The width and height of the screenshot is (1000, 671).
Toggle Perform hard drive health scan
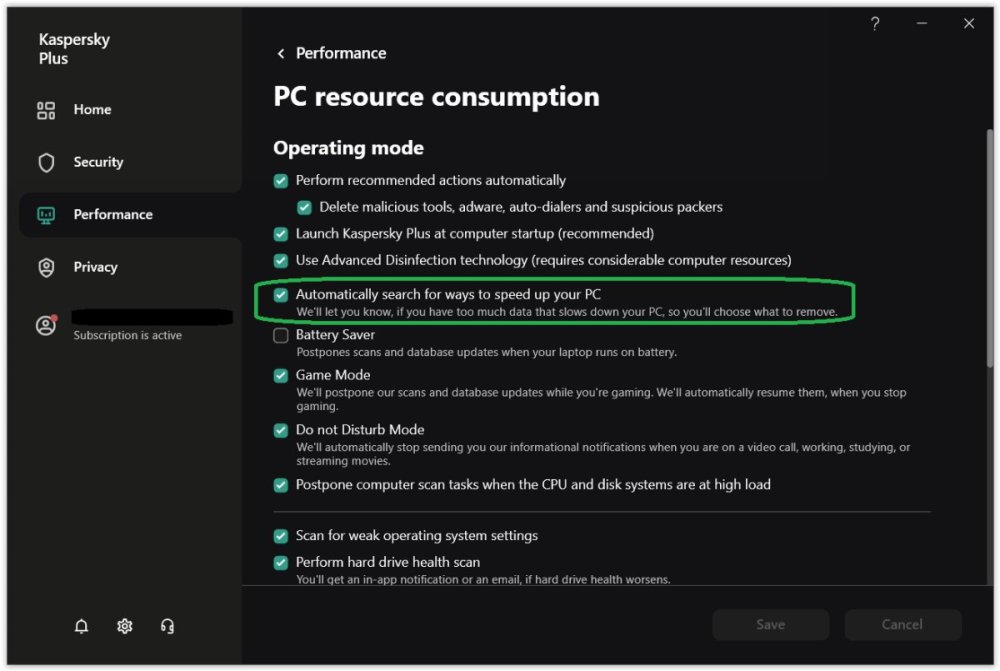[281, 563]
